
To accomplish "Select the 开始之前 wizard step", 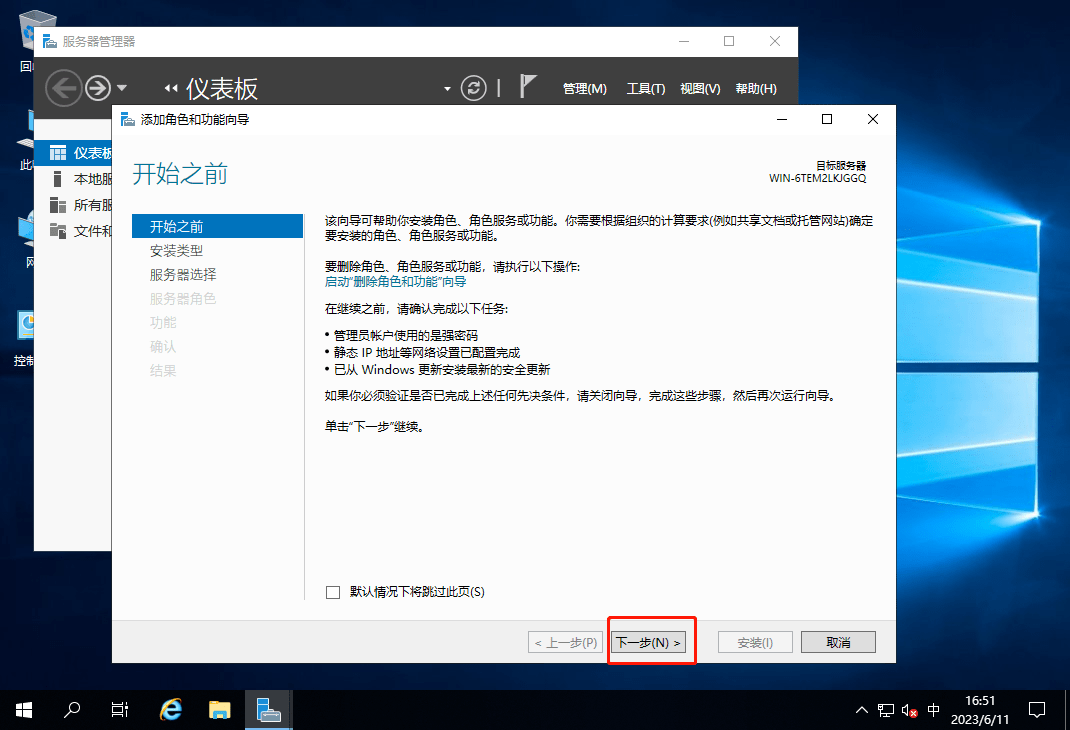I will (x=217, y=227).
